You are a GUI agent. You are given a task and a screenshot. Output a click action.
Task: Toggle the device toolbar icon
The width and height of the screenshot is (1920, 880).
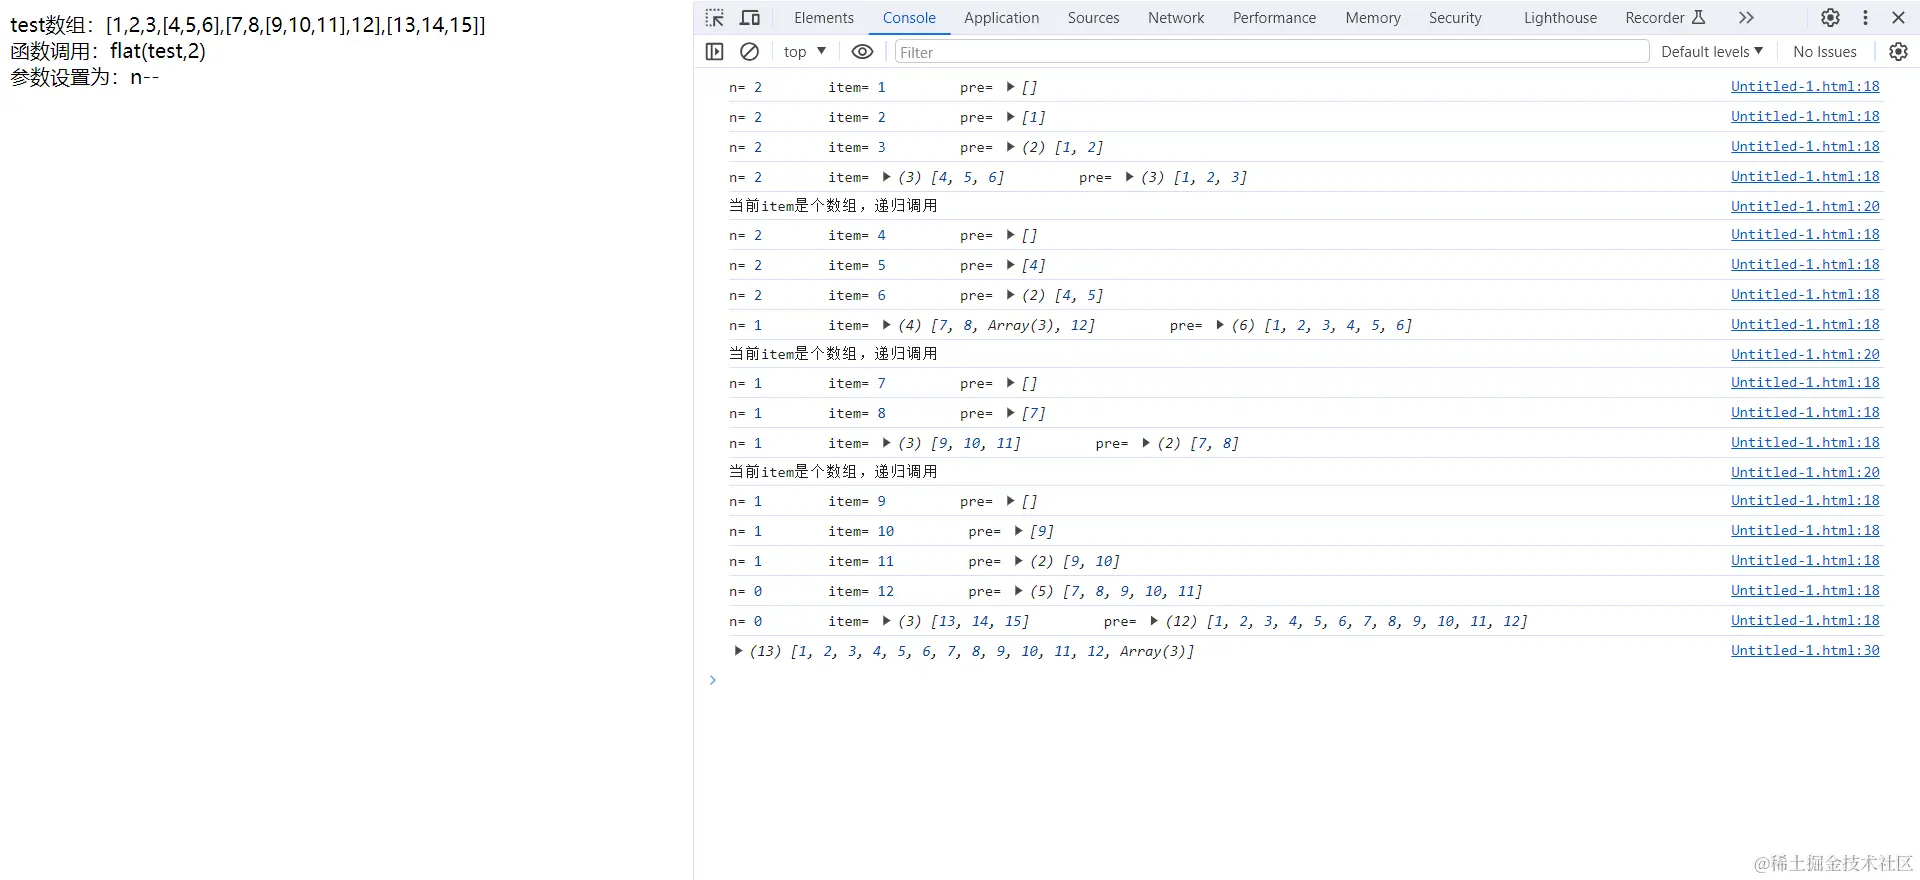(x=750, y=18)
